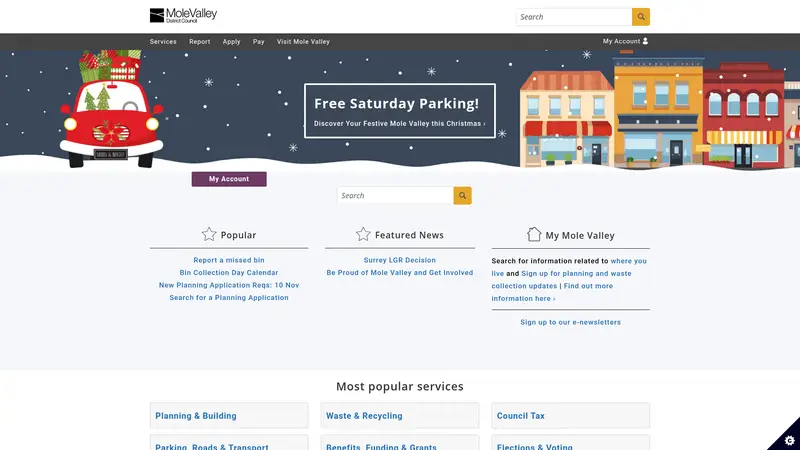Click the star icon beside Featured News
800x450 pixels.
[363, 234]
